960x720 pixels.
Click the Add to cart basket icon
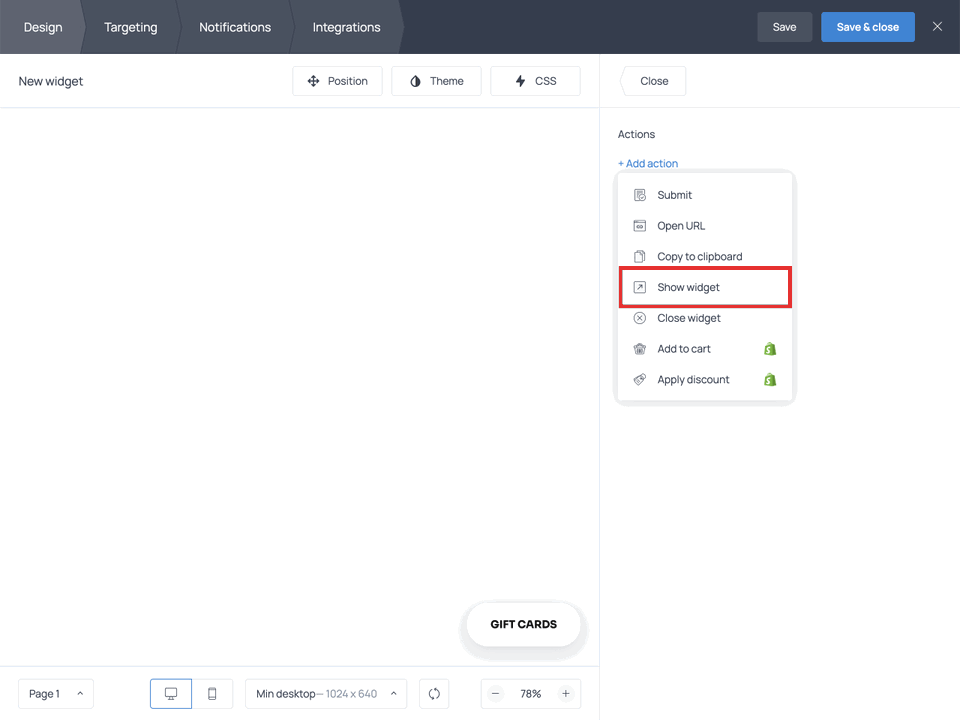(639, 348)
